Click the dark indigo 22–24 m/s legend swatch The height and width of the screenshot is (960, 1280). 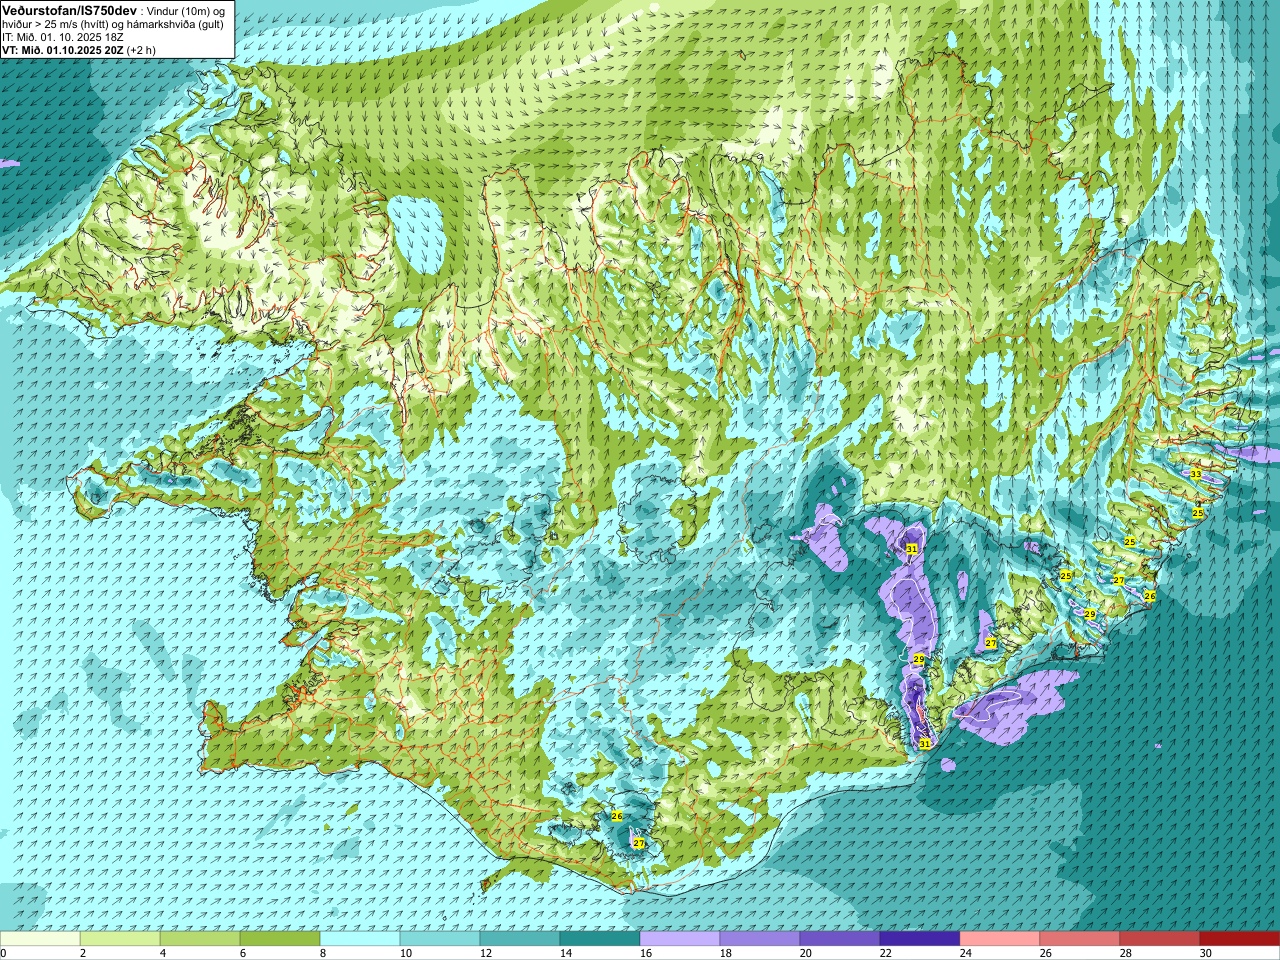(x=920, y=939)
